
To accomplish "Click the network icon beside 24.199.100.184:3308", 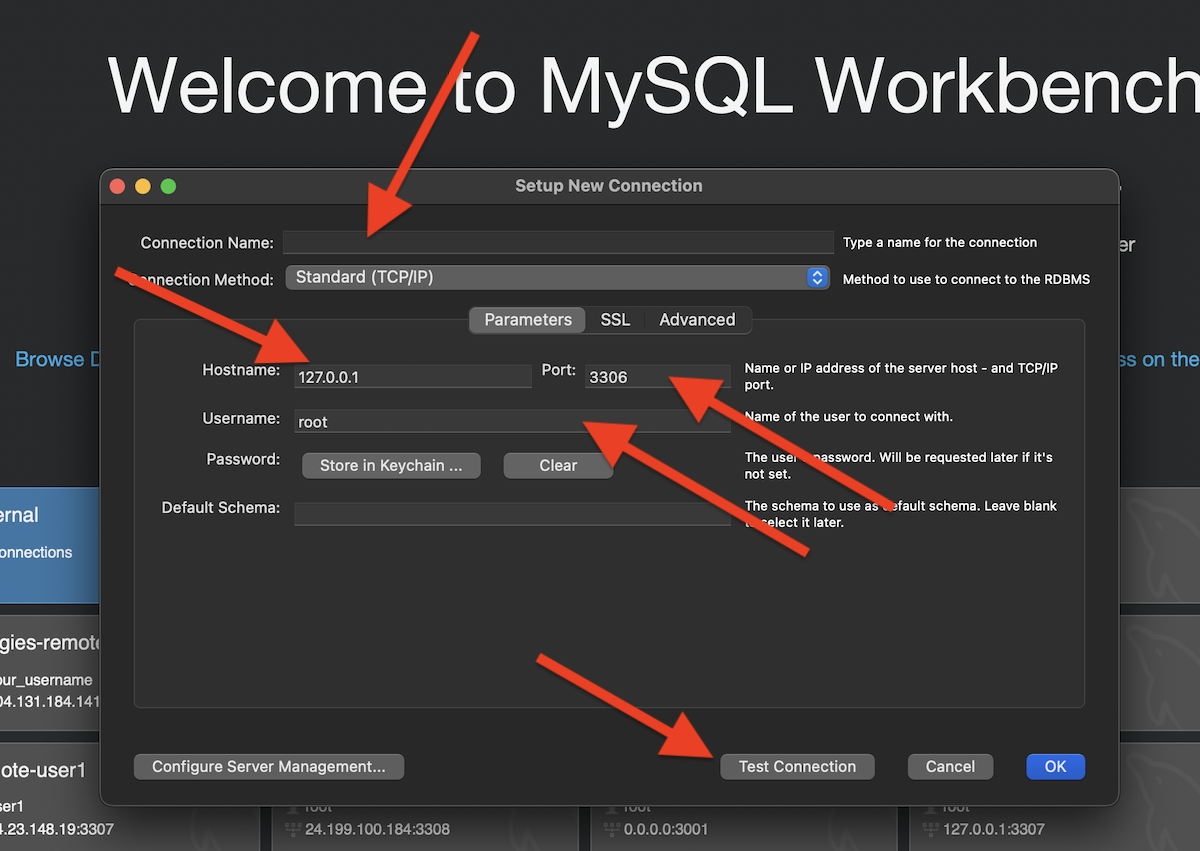I will click(x=292, y=829).
